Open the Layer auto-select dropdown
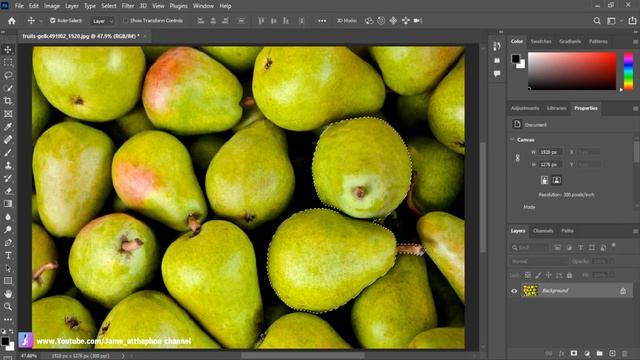 102,21
